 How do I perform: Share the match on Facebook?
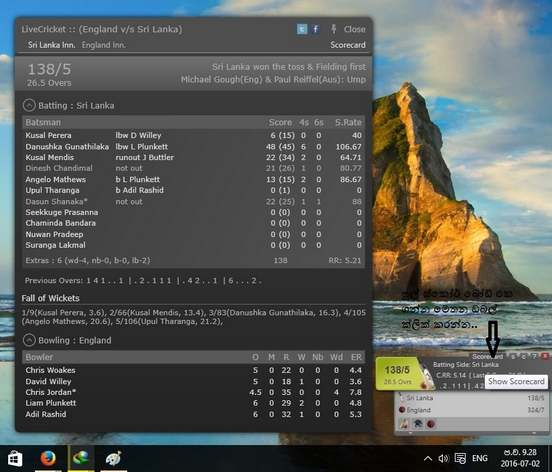pos(315,29)
